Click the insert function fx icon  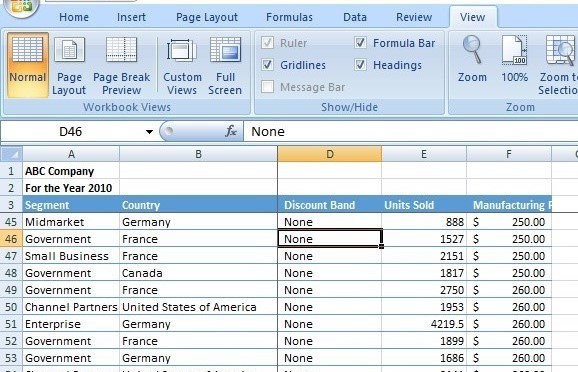(x=231, y=131)
